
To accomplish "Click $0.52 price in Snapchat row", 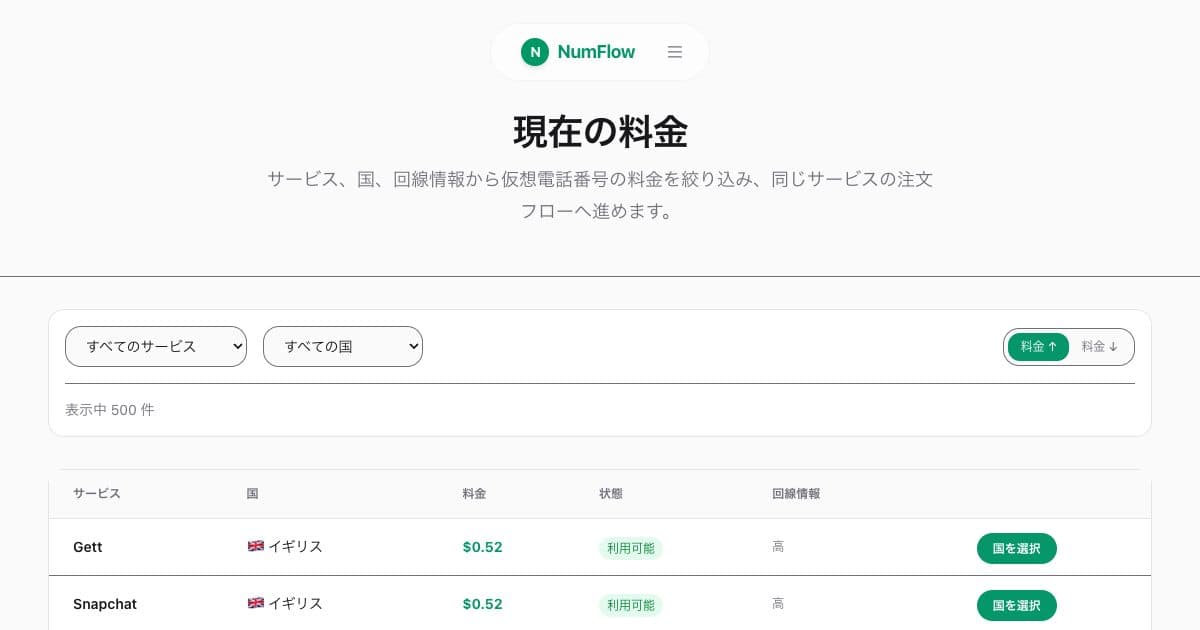I will [x=482, y=604].
